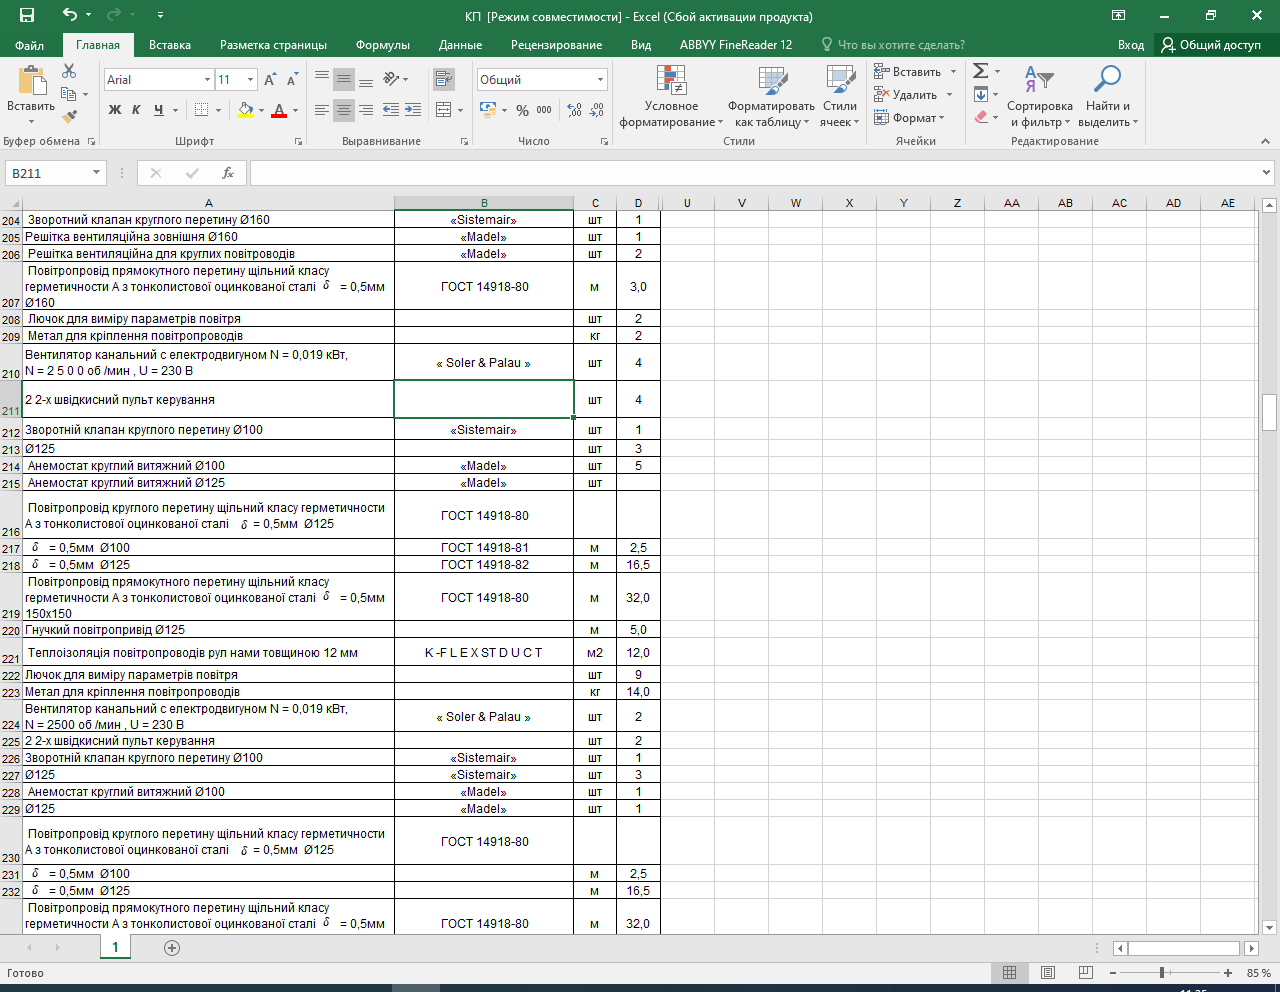Open the ABBYY FineReader 12 tab
The width and height of the screenshot is (1280, 992).
point(736,45)
